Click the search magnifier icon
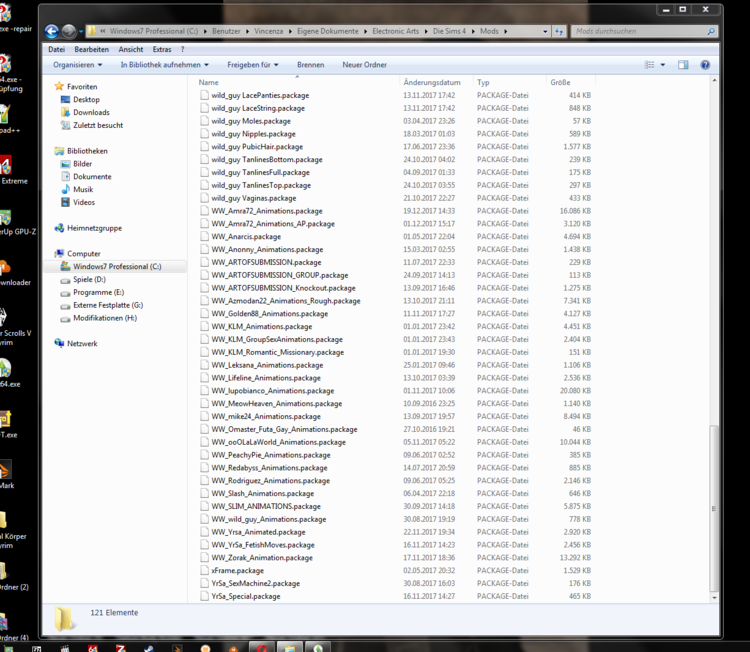 711,32
